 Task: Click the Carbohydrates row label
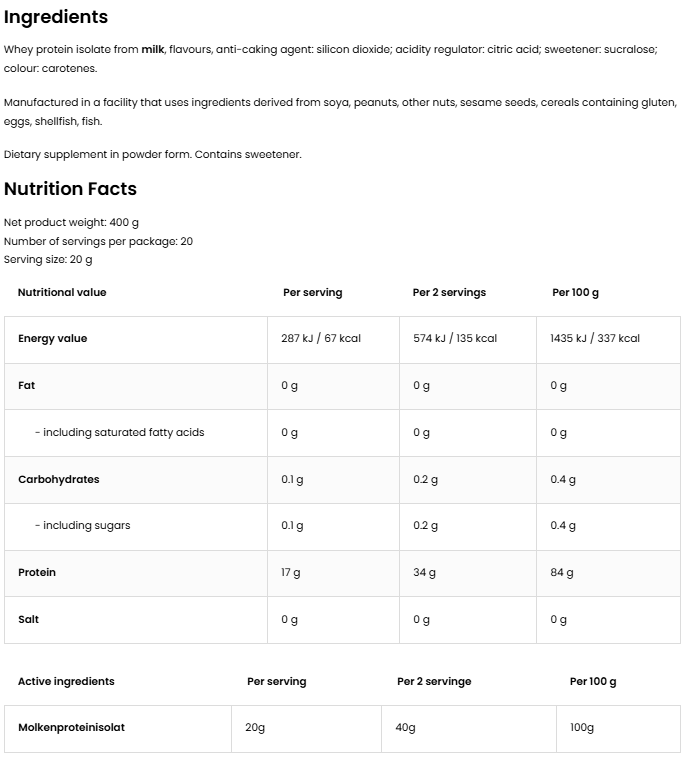59,480
